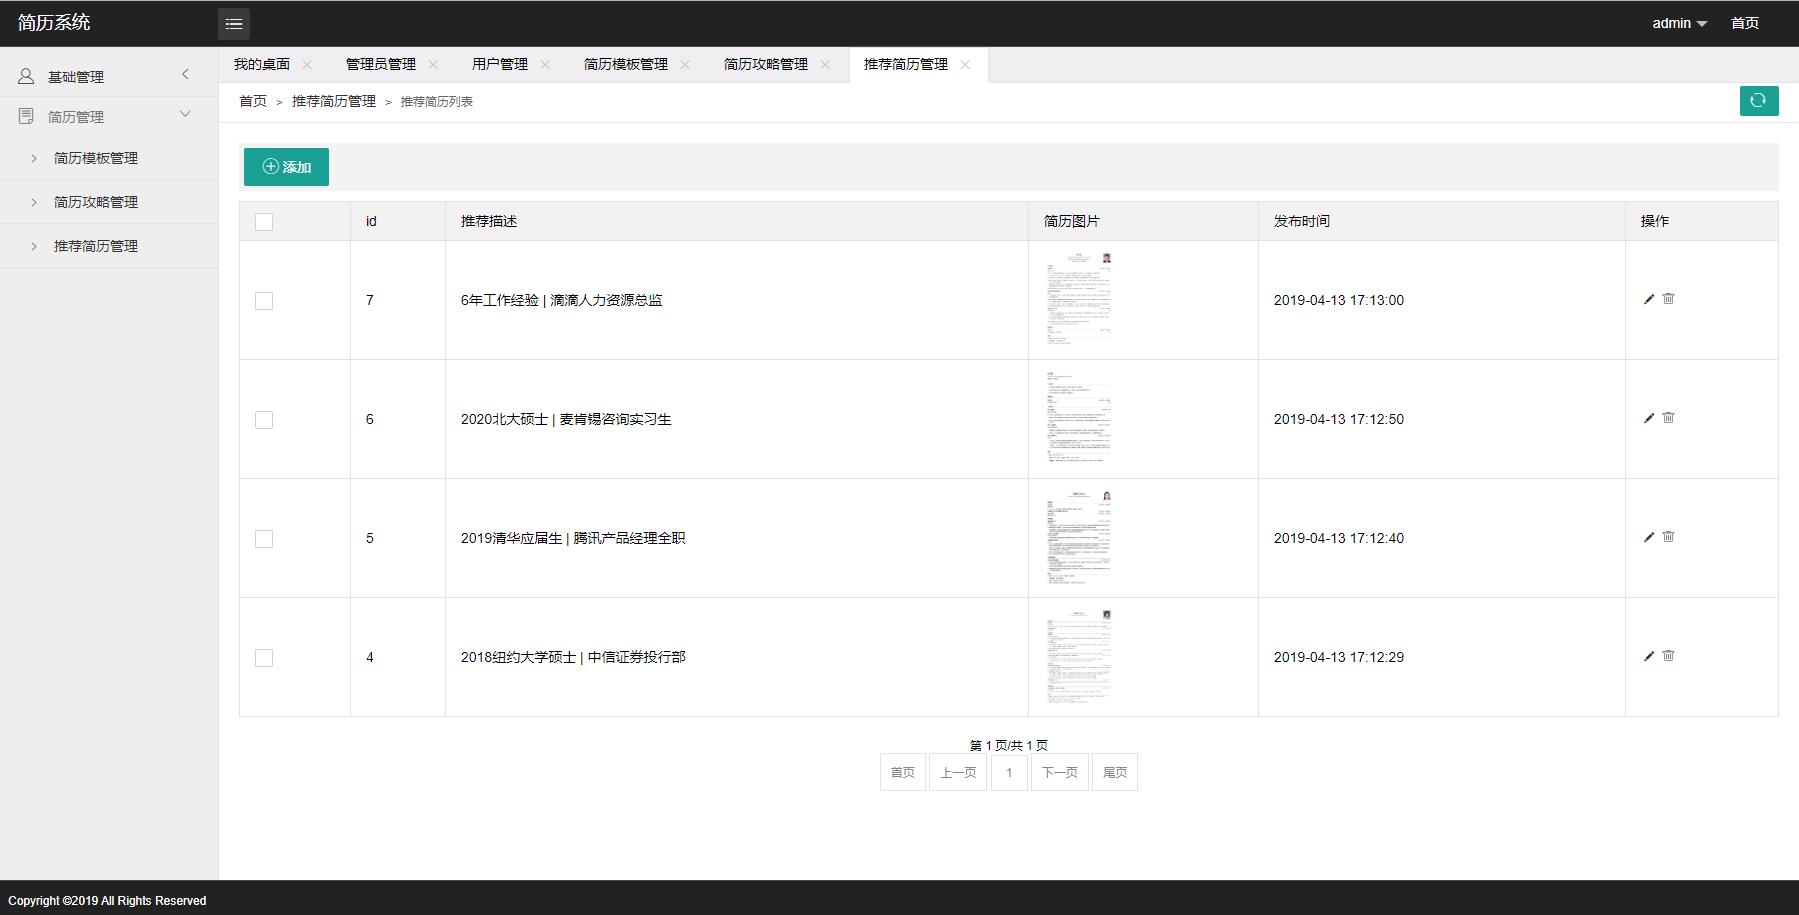Screen dimensions: 1799x915
Task: Click description 2020北大硕士 | 麦肯锡咨询实习生
Action: tap(566, 419)
